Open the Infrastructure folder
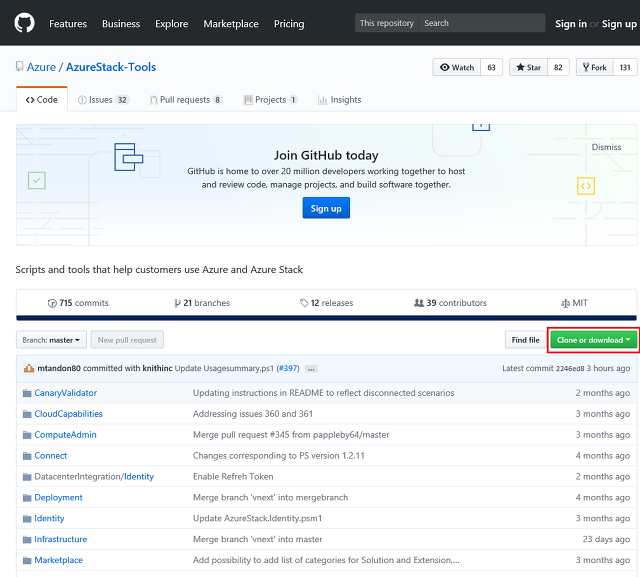640x577 pixels. (60, 539)
